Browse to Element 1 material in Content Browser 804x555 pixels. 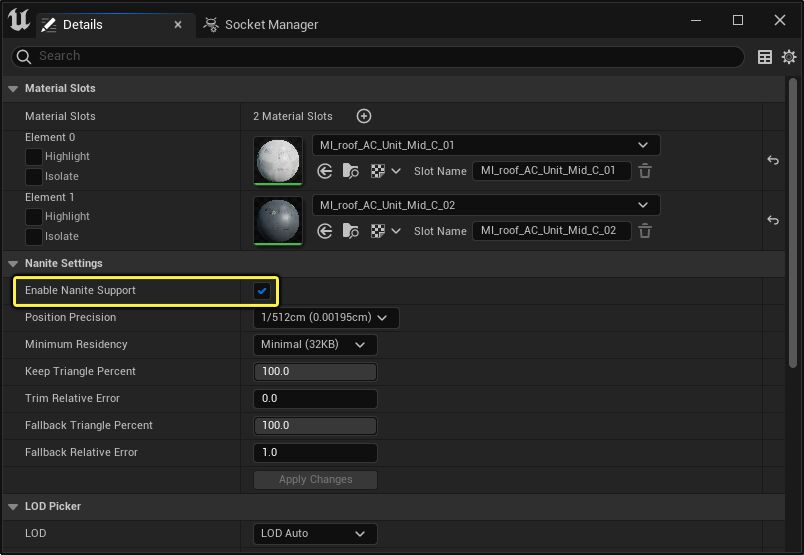coord(350,231)
